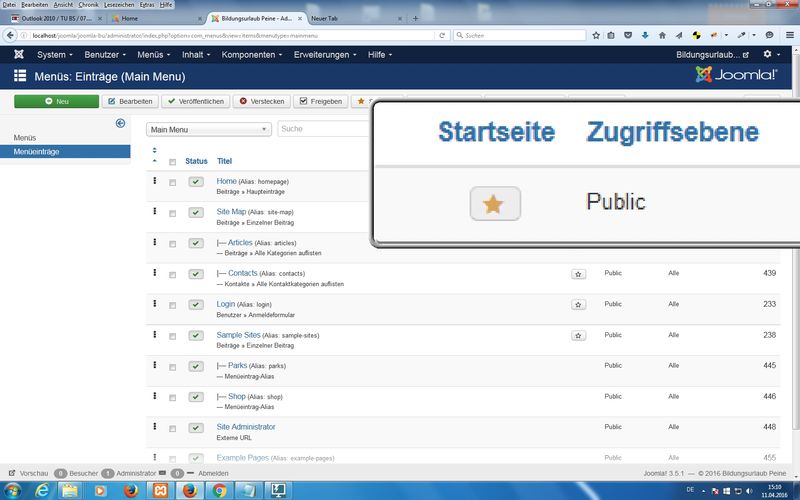The image size is (800, 500).
Task: Click the sort order arrows column icon
Action: pos(154,155)
